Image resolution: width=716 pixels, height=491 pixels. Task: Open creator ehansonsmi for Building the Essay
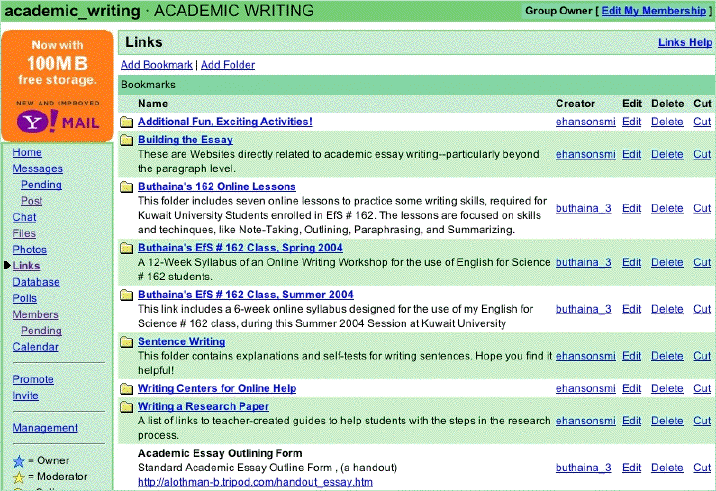point(585,154)
